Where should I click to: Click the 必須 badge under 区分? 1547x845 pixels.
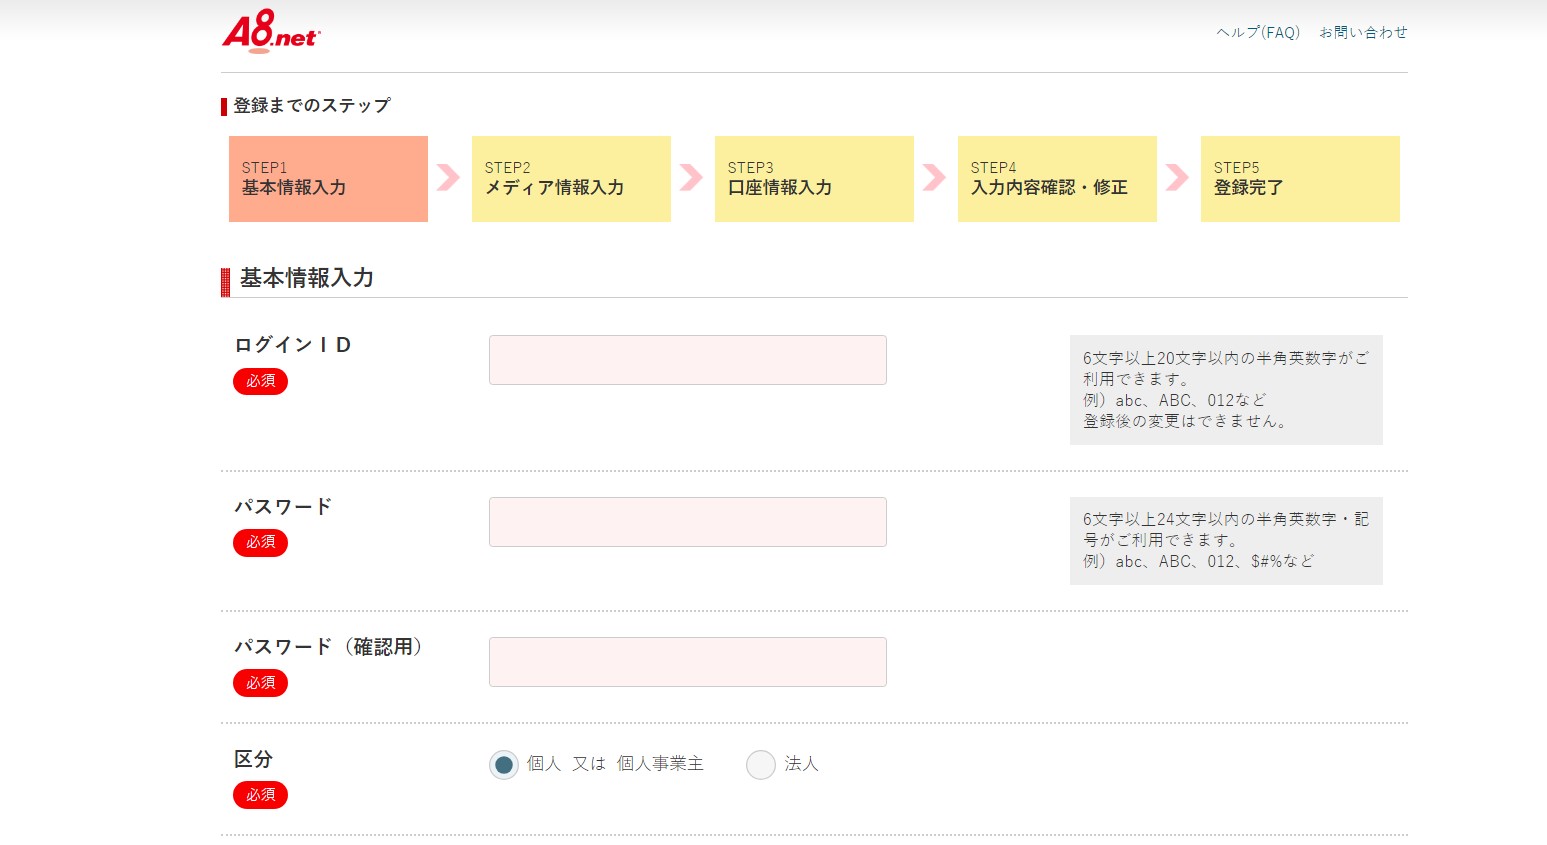tap(260, 795)
